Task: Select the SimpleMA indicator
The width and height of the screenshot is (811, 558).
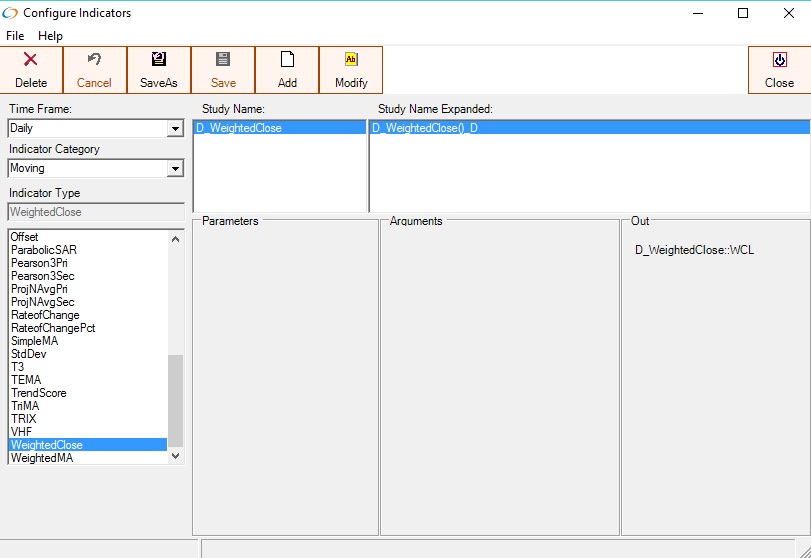Action: click(x=34, y=341)
